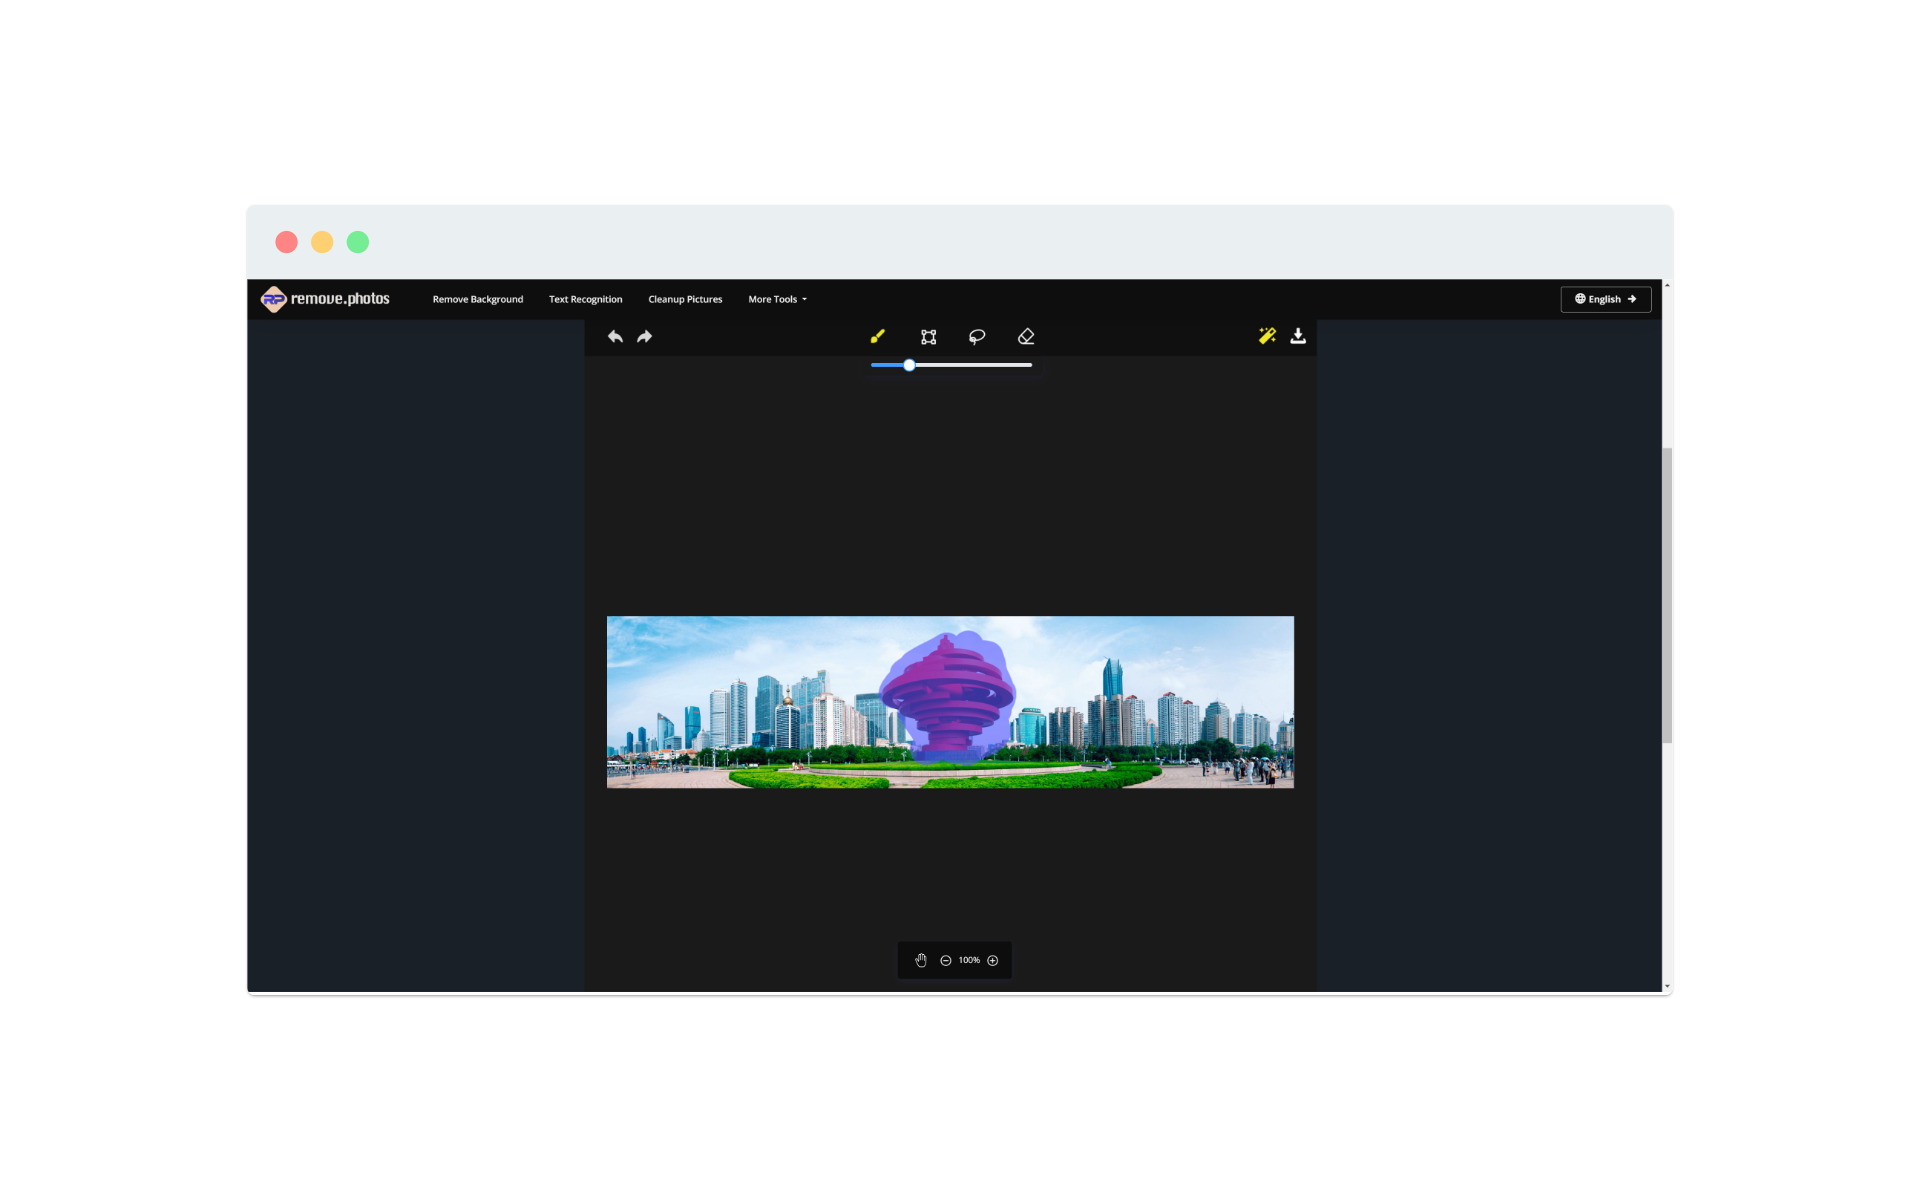The width and height of the screenshot is (1920, 1200).
Task: Open the Remove Background page
Action: pos(477,299)
